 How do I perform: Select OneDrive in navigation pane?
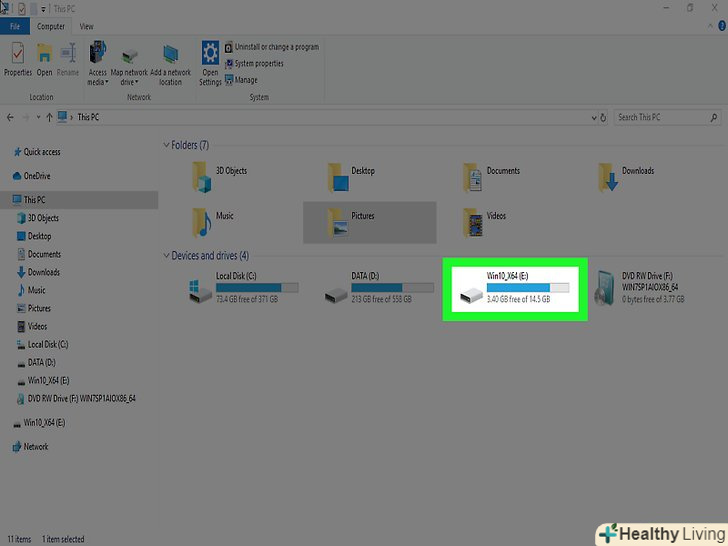[x=32, y=176]
